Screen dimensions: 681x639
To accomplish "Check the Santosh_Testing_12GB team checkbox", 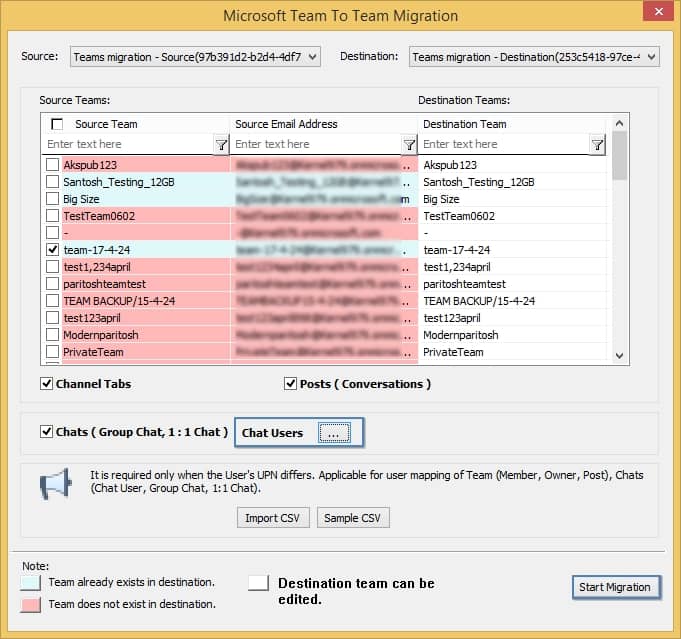I will pos(53,182).
